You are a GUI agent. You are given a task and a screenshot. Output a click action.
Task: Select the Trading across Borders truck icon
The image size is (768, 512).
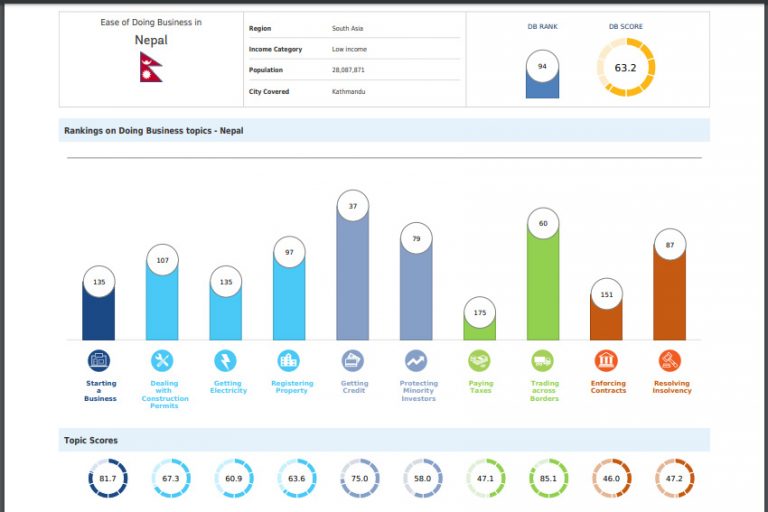(x=543, y=361)
